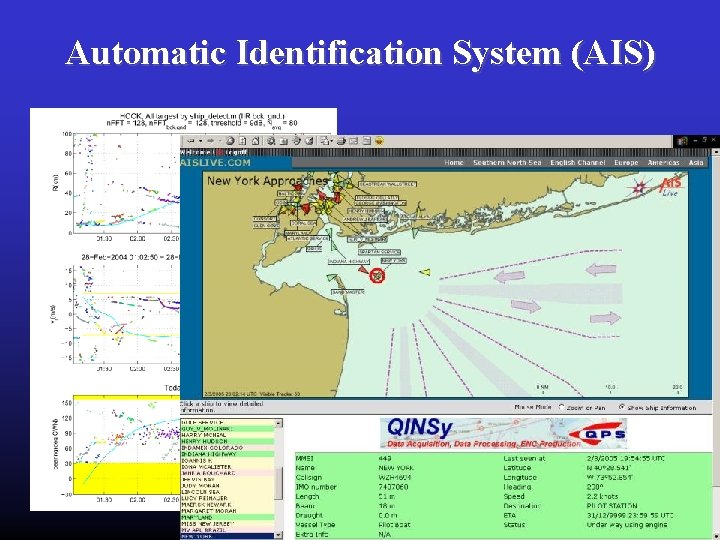The image size is (720, 540).
Task: Open the Asia menu item
Action: tap(696, 163)
